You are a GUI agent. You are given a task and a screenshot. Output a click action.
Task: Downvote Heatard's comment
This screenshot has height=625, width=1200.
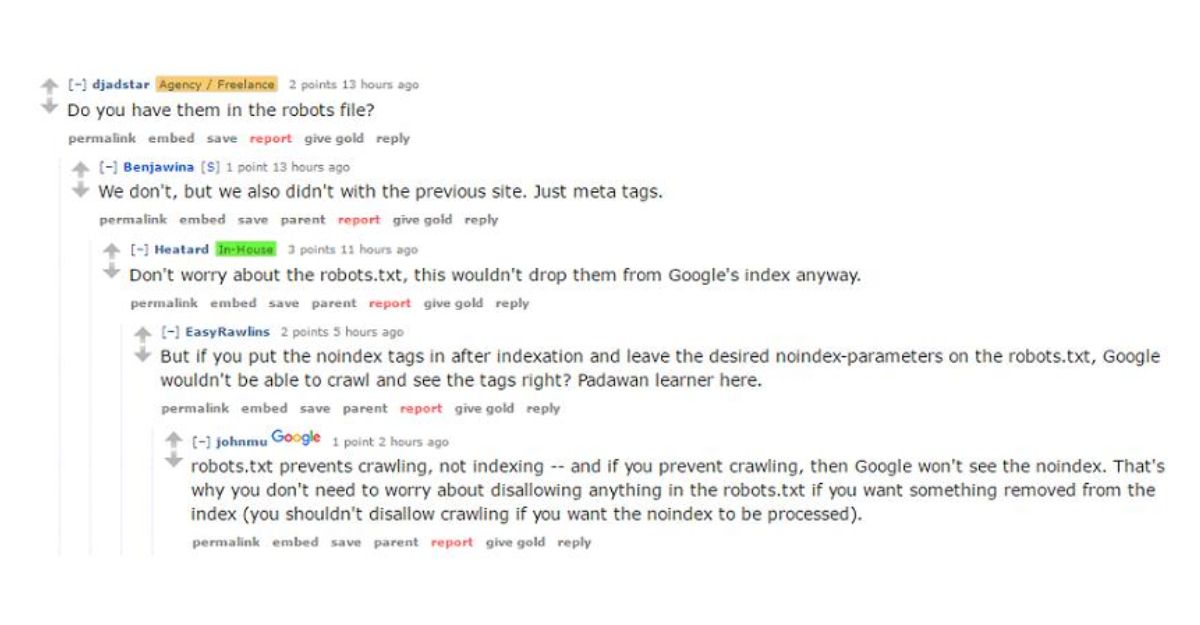[112, 272]
